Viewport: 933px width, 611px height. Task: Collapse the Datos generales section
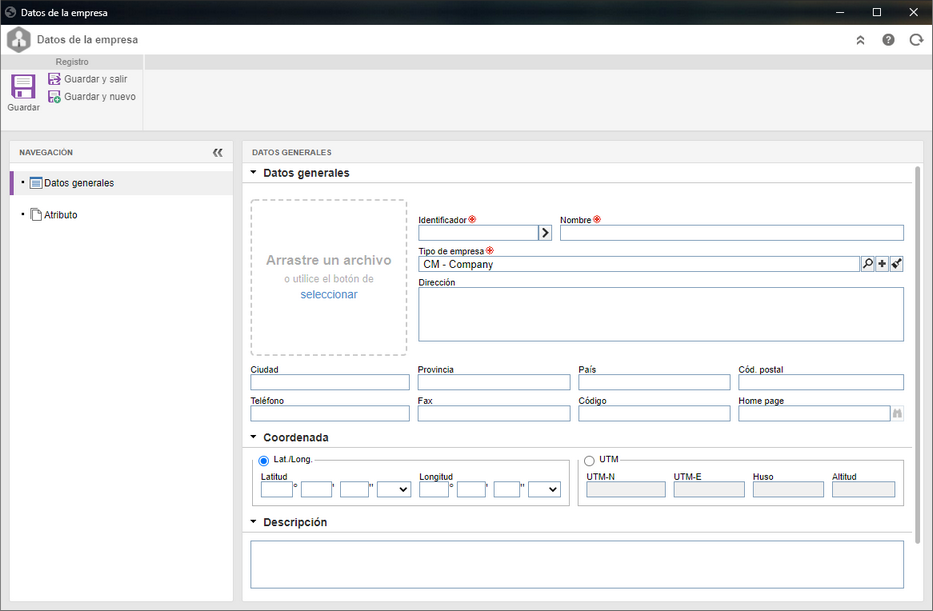[253, 173]
